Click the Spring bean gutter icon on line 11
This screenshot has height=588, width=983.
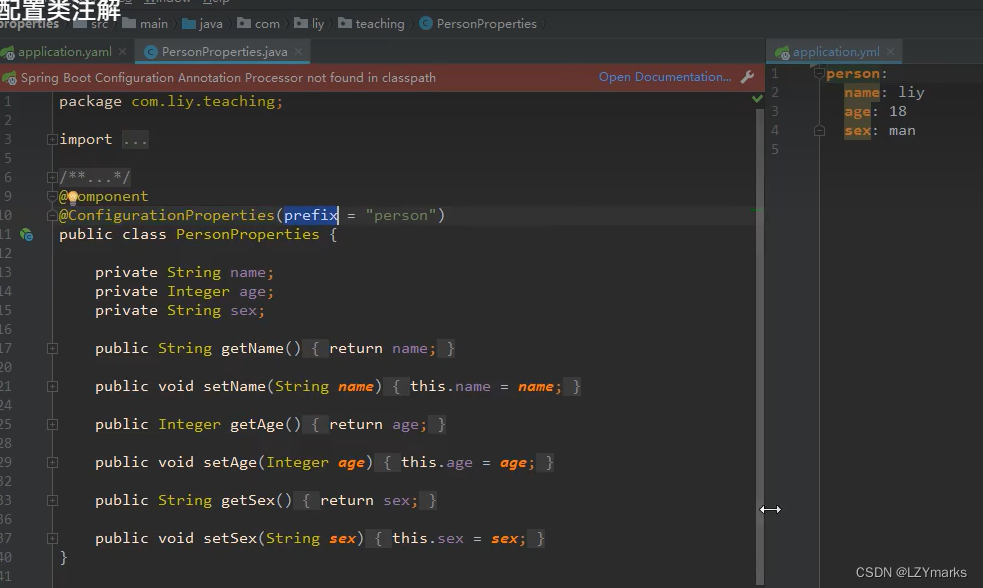click(26, 234)
